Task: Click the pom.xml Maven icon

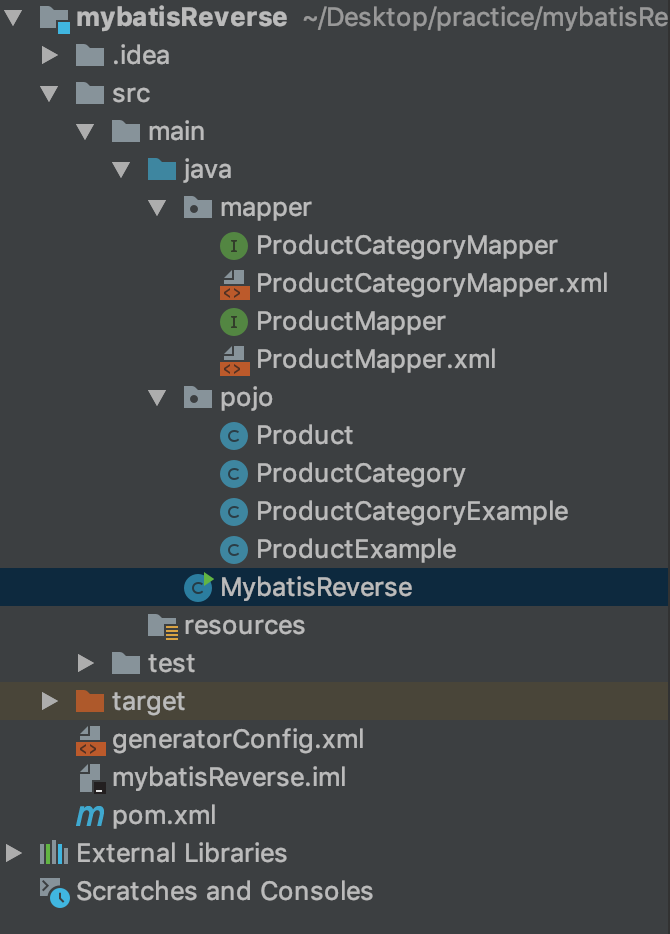Action: click(x=90, y=815)
